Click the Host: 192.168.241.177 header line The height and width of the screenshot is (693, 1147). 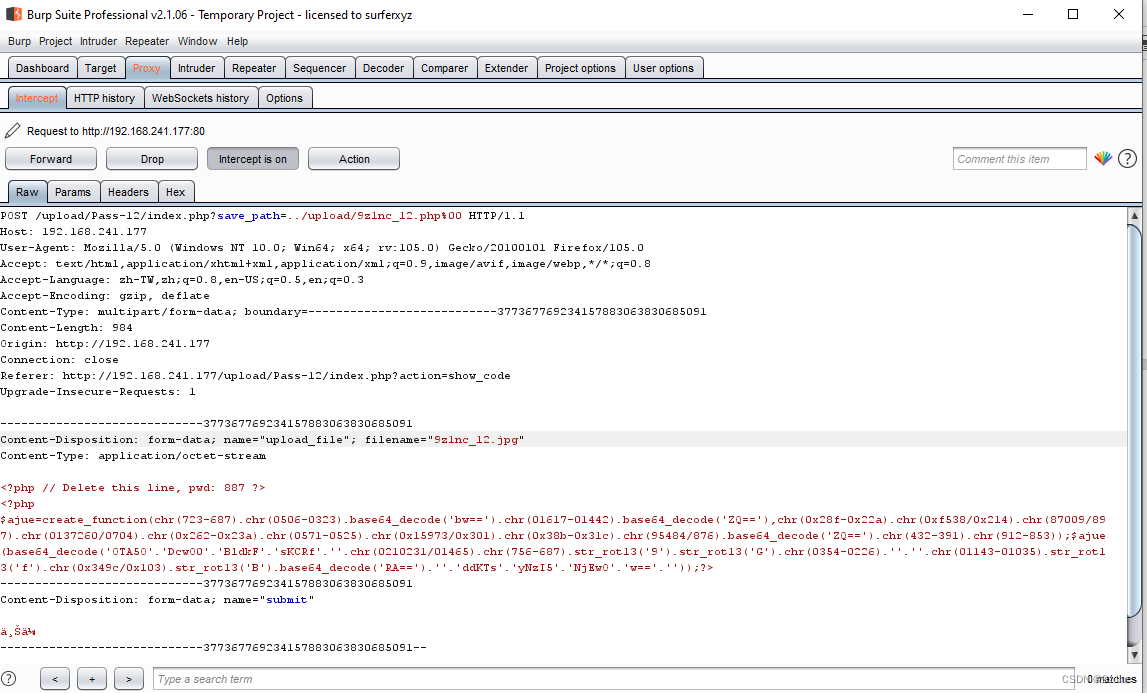pyautogui.click(x=73, y=232)
